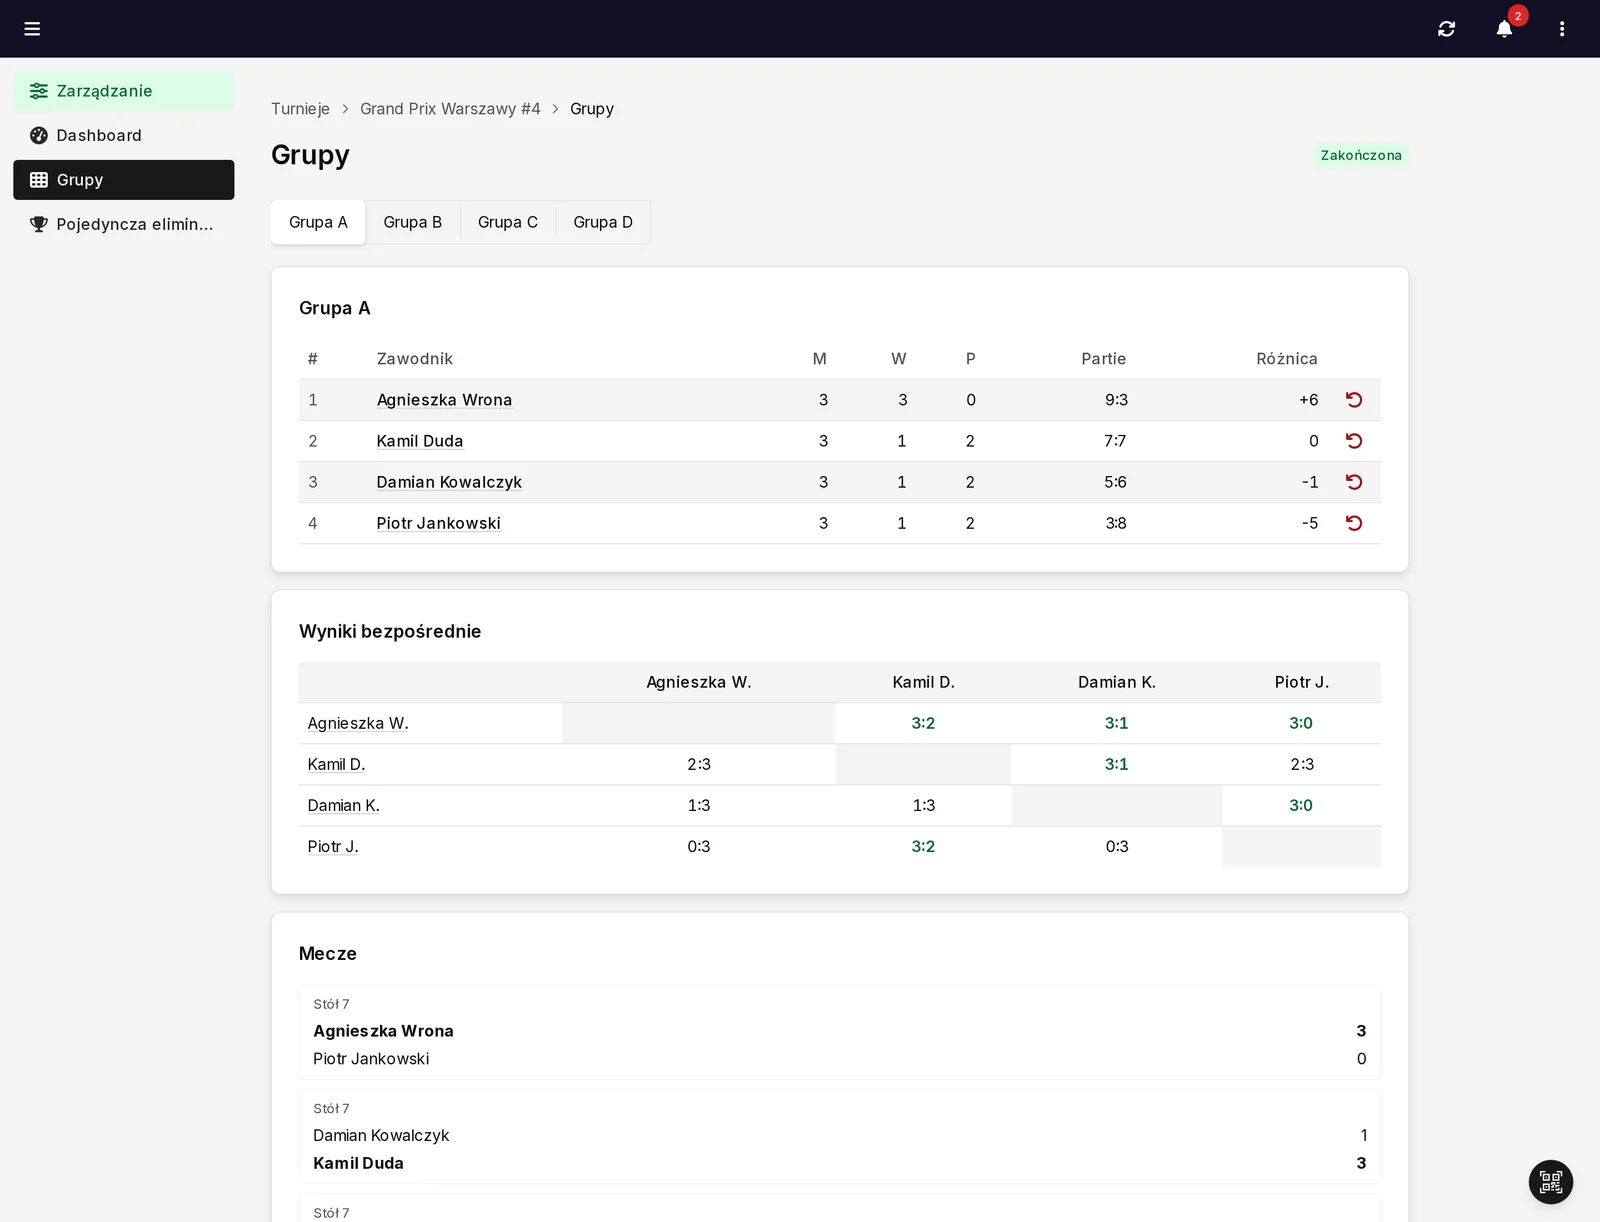Click the Kamil D. column header
The height and width of the screenshot is (1222, 1600).
(x=923, y=682)
